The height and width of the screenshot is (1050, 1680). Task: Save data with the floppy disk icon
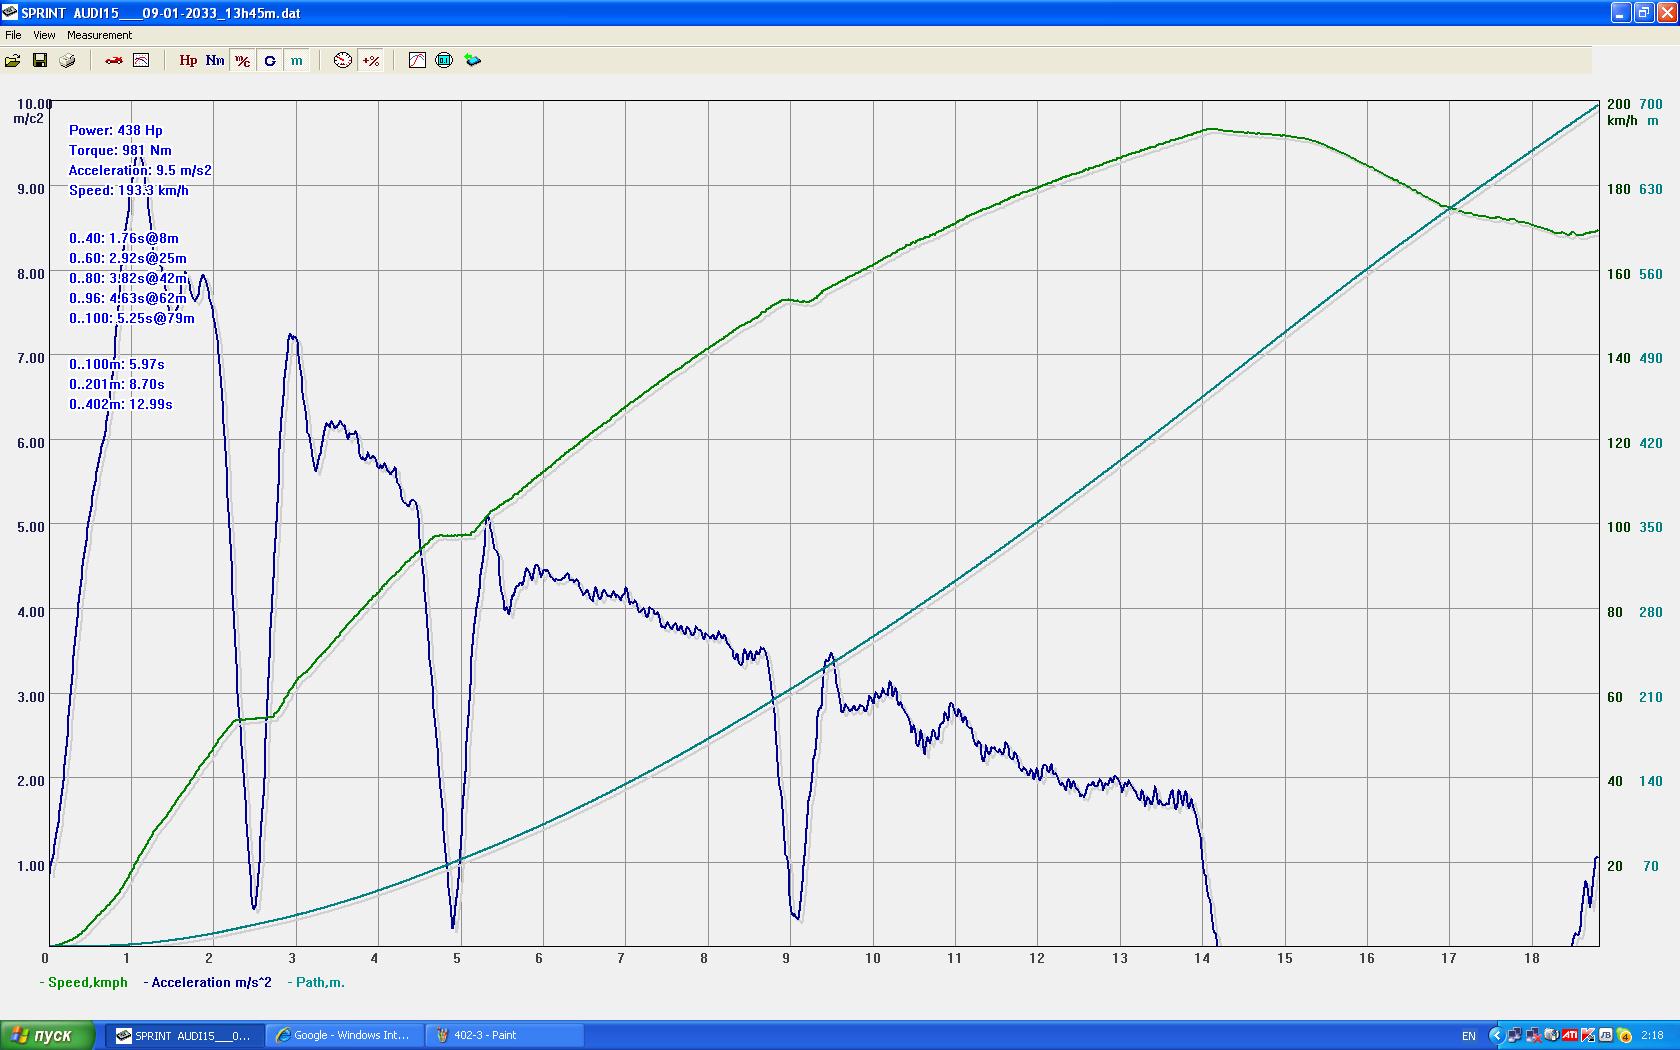40,61
